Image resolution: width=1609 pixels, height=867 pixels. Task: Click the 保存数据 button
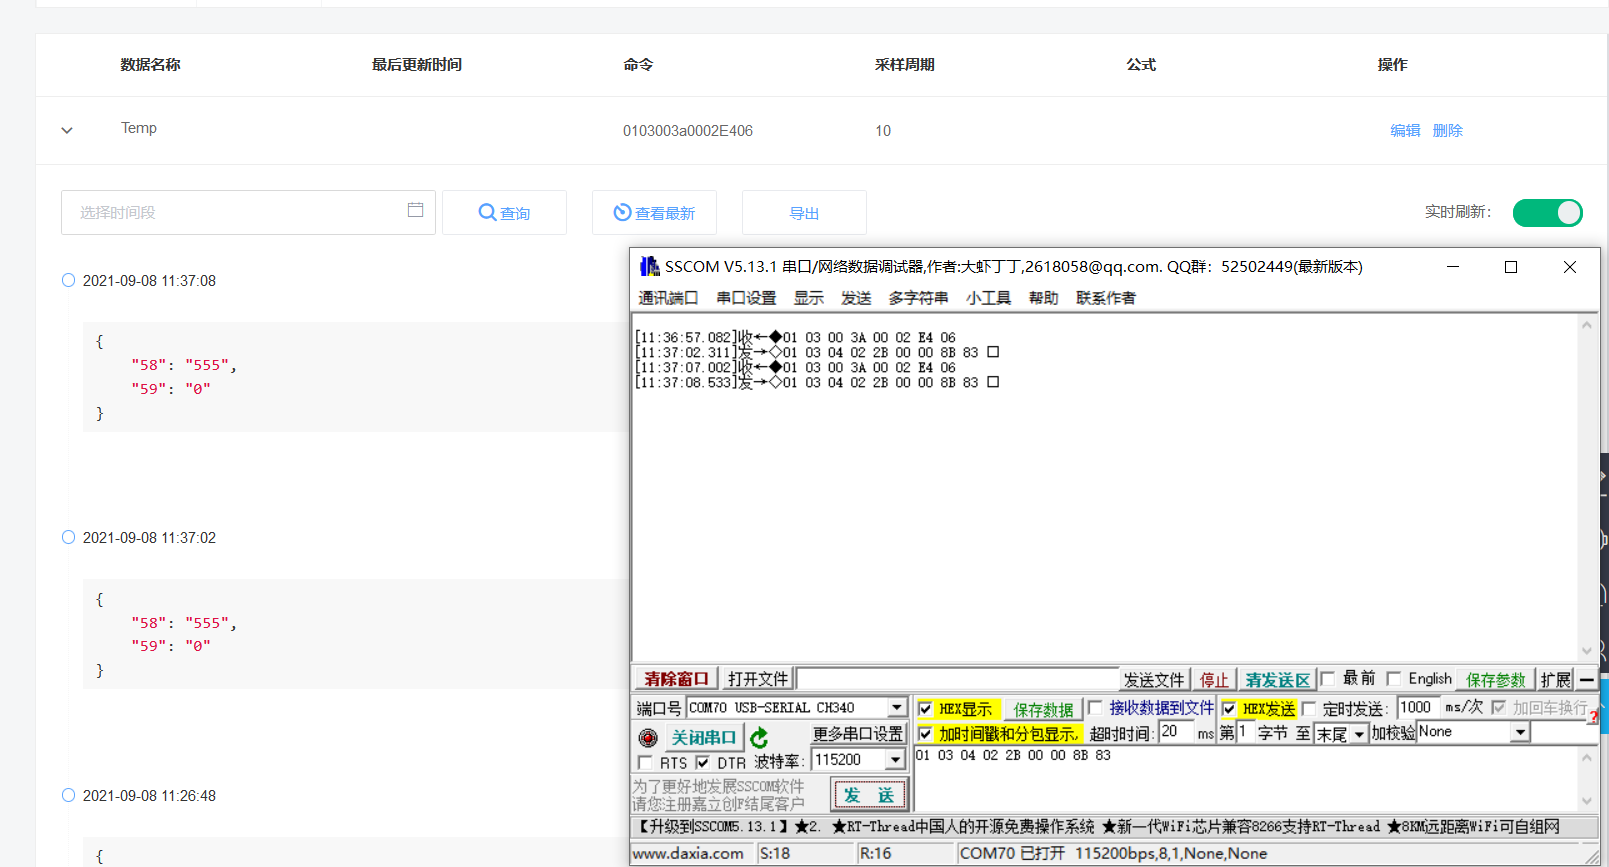click(x=1043, y=709)
